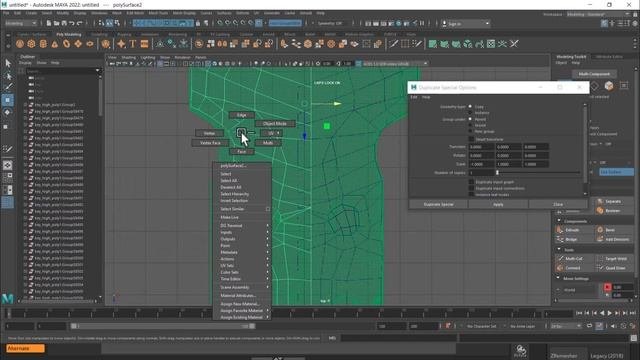Click the Multi-Cut knife shelf icon

(x=393, y=44)
